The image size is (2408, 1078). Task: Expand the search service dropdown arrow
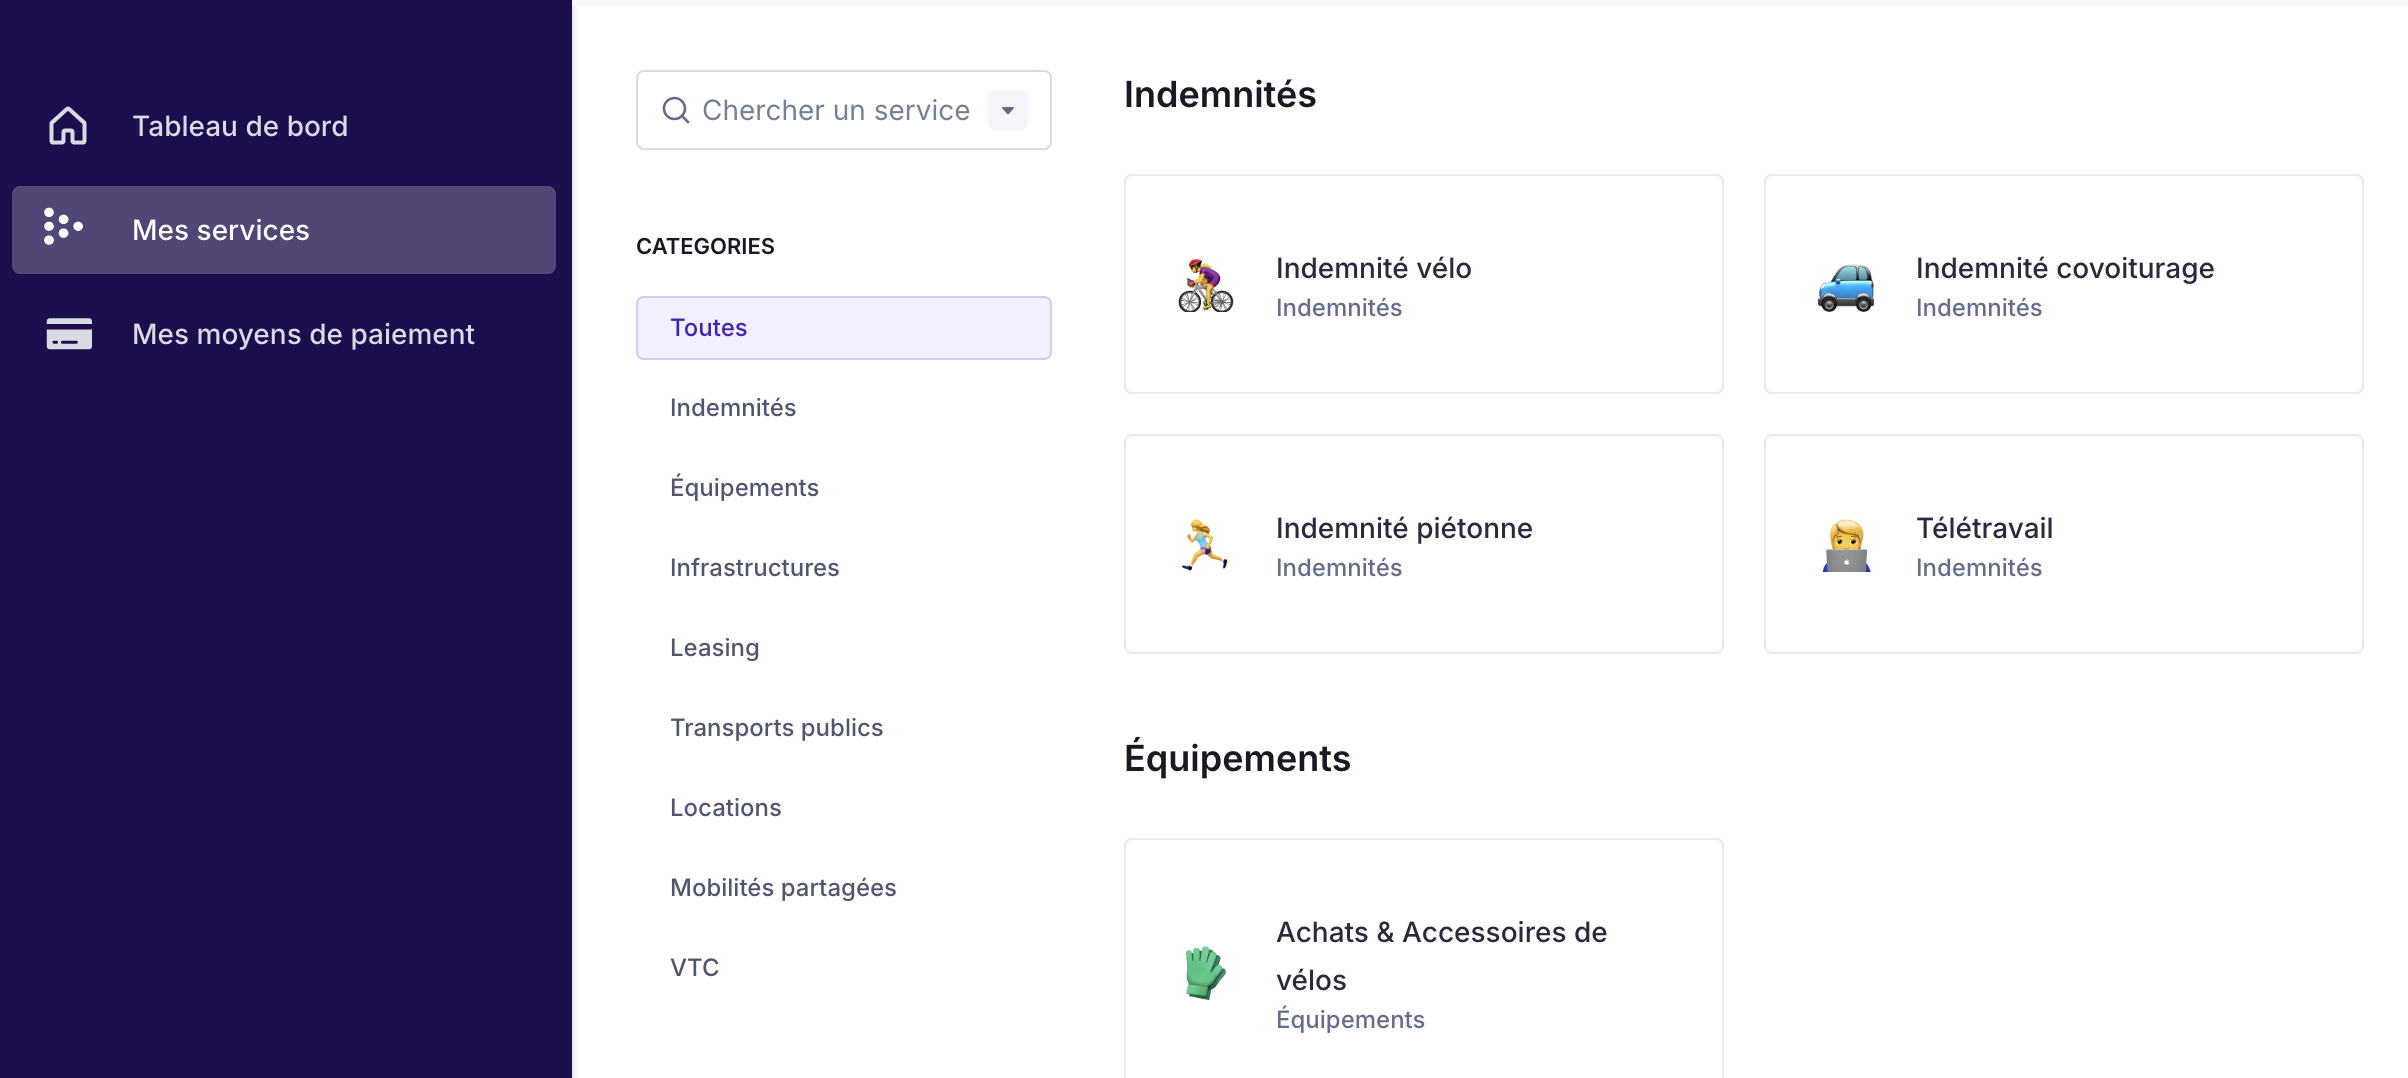point(1008,110)
